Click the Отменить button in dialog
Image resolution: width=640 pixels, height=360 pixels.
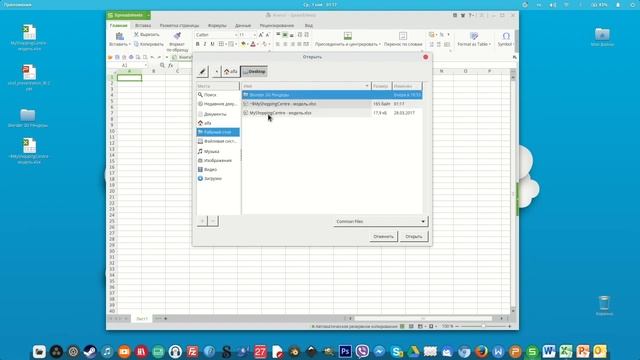click(383, 236)
